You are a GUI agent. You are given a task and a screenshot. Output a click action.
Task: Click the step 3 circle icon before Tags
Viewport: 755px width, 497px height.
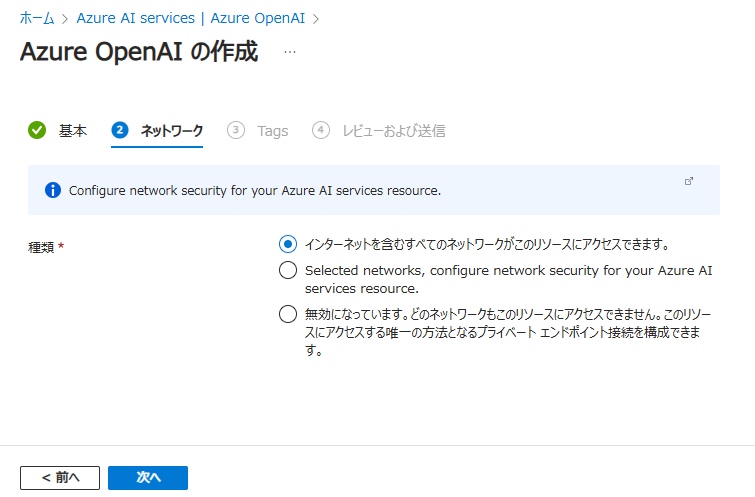pyautogui.click(x=236, y=130)
